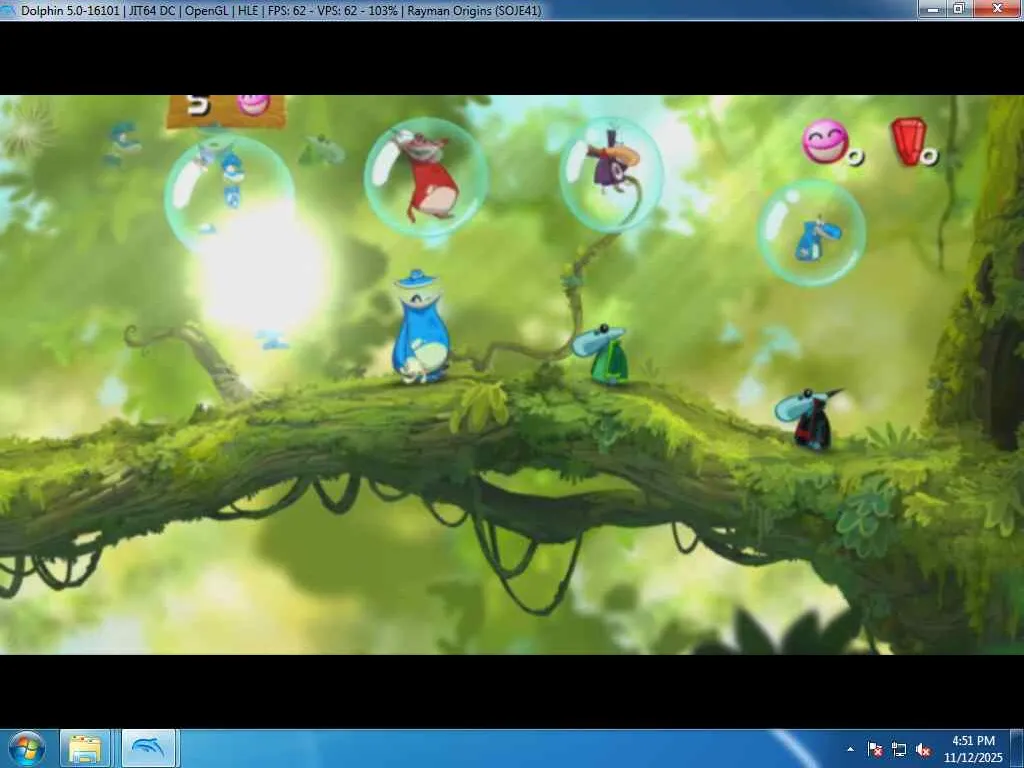
Task: Close the Dolphin emulator window
Action: pyautogui.click(x=998, y=8)
